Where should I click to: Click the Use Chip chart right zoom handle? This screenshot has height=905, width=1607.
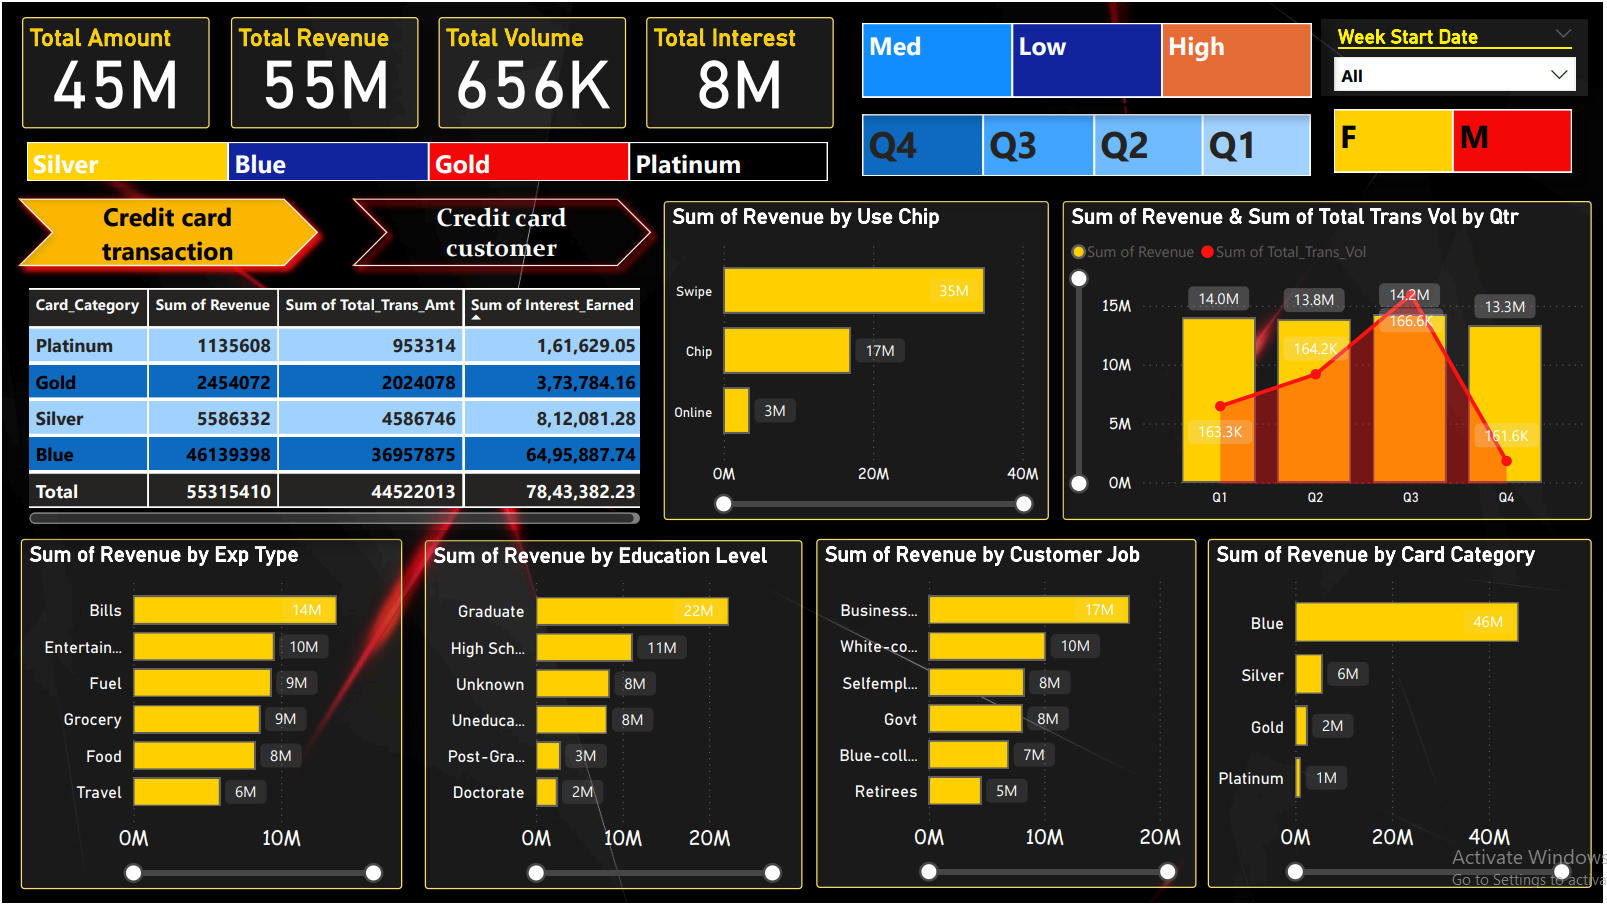(1024, 504)
